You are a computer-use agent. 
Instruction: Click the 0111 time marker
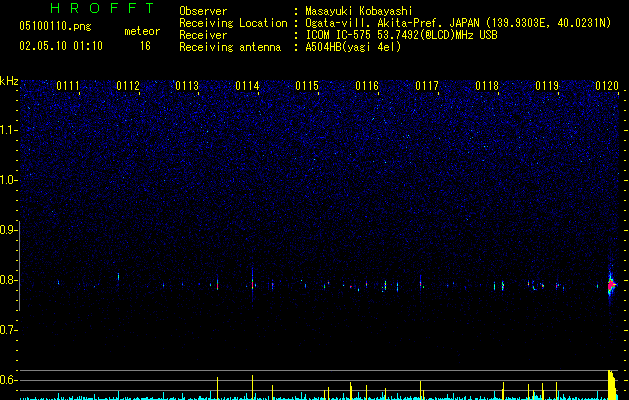pos(68,86)
